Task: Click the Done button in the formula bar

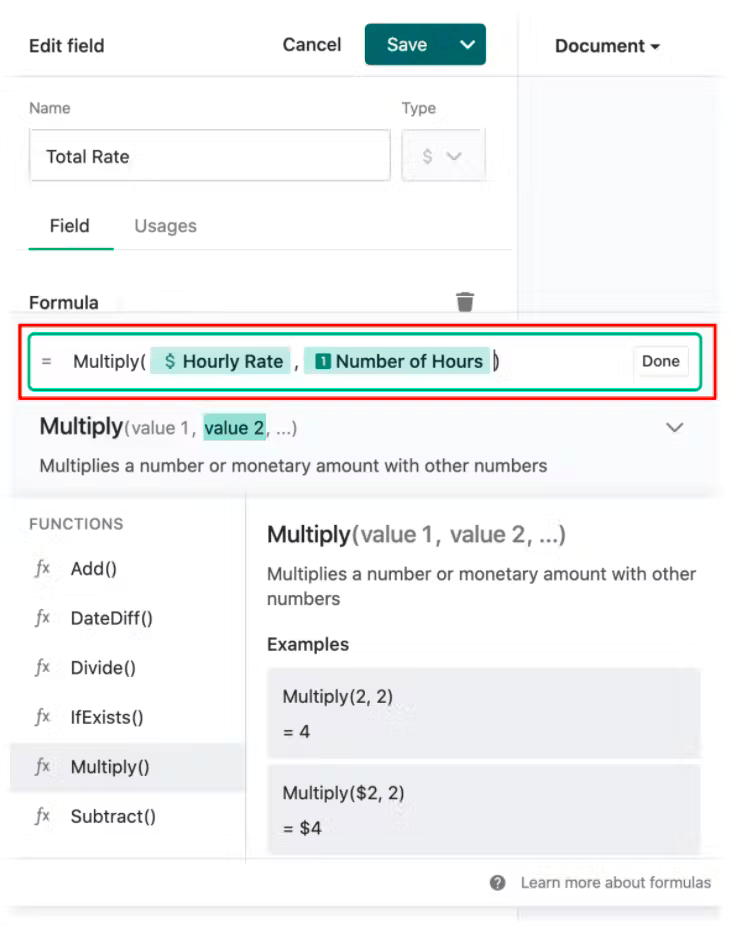Action: tap(661, 361)
